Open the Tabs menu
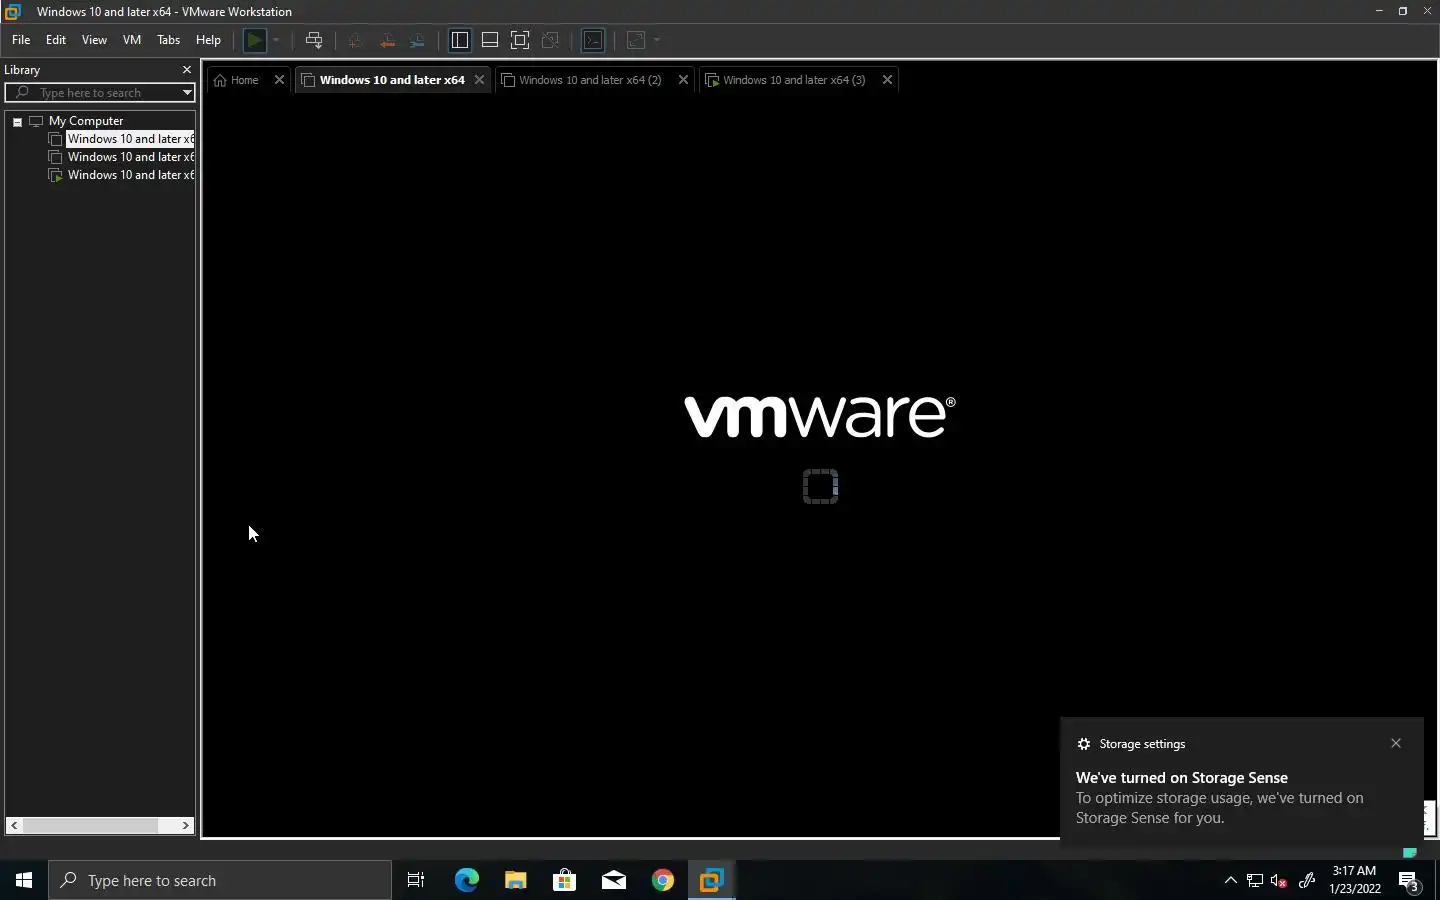The width and height of the screenshot is (1440, 900). point(169,40)
